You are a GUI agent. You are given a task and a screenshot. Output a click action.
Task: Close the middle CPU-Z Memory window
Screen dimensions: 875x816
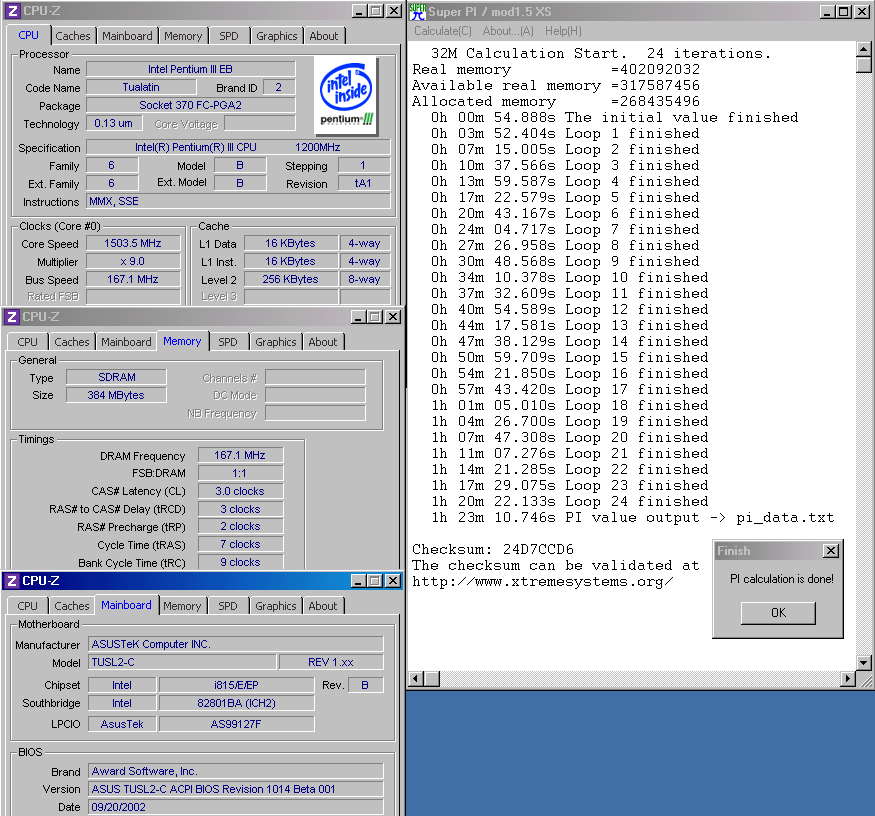pos(393,316)
